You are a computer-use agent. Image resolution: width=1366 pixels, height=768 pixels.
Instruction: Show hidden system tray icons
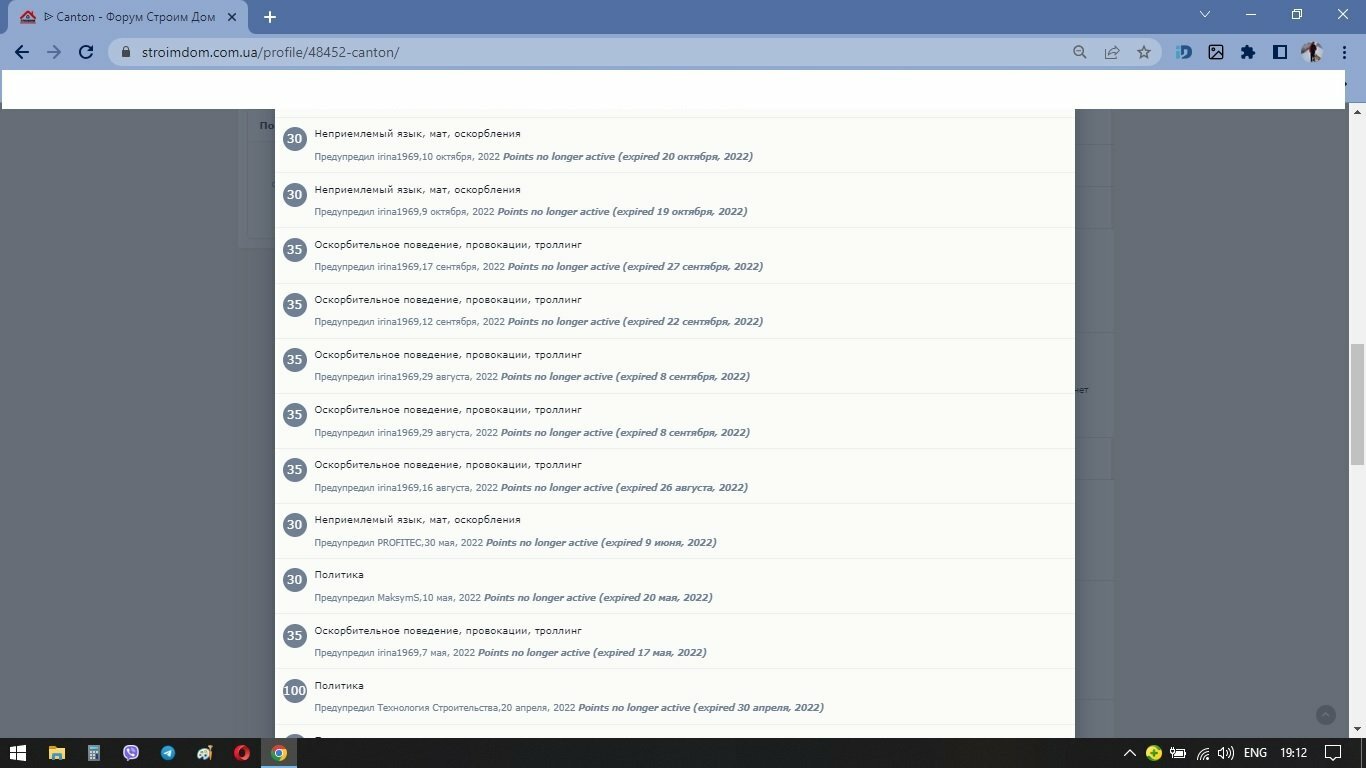tap(1130, 753)
